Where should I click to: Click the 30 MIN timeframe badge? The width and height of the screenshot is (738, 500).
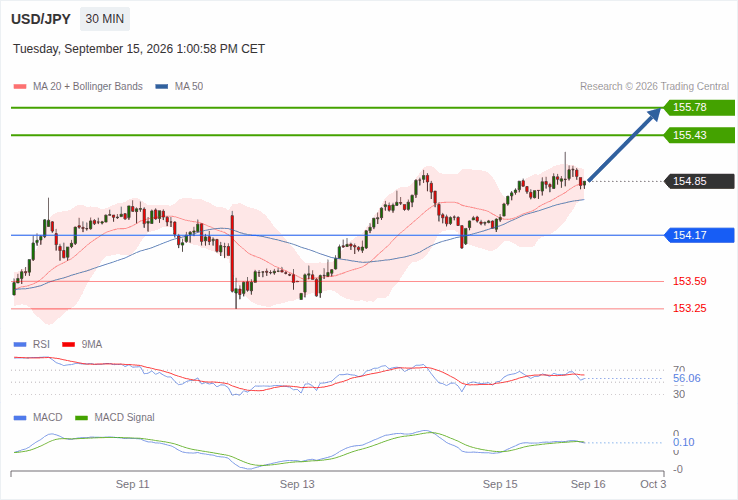click(x=104, y=19)
